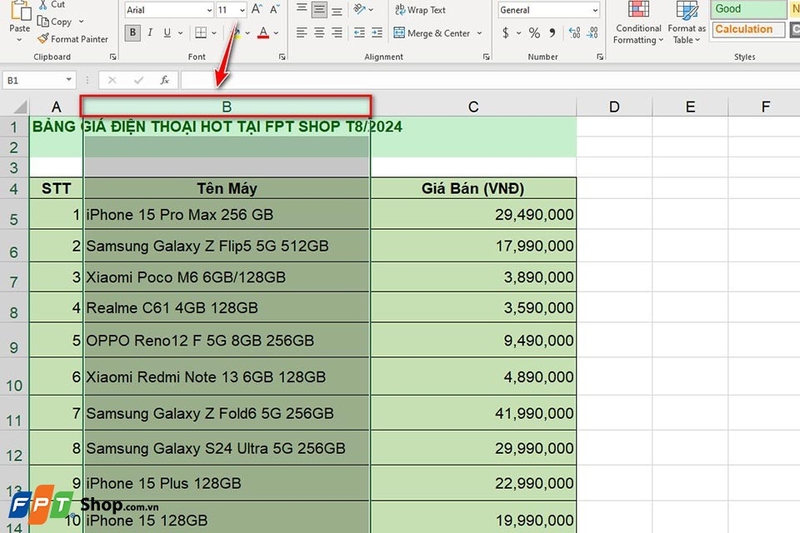Decrease the font size with the smaller A
800x533 pixels.
pyautogui.click(x=275, y=9)
